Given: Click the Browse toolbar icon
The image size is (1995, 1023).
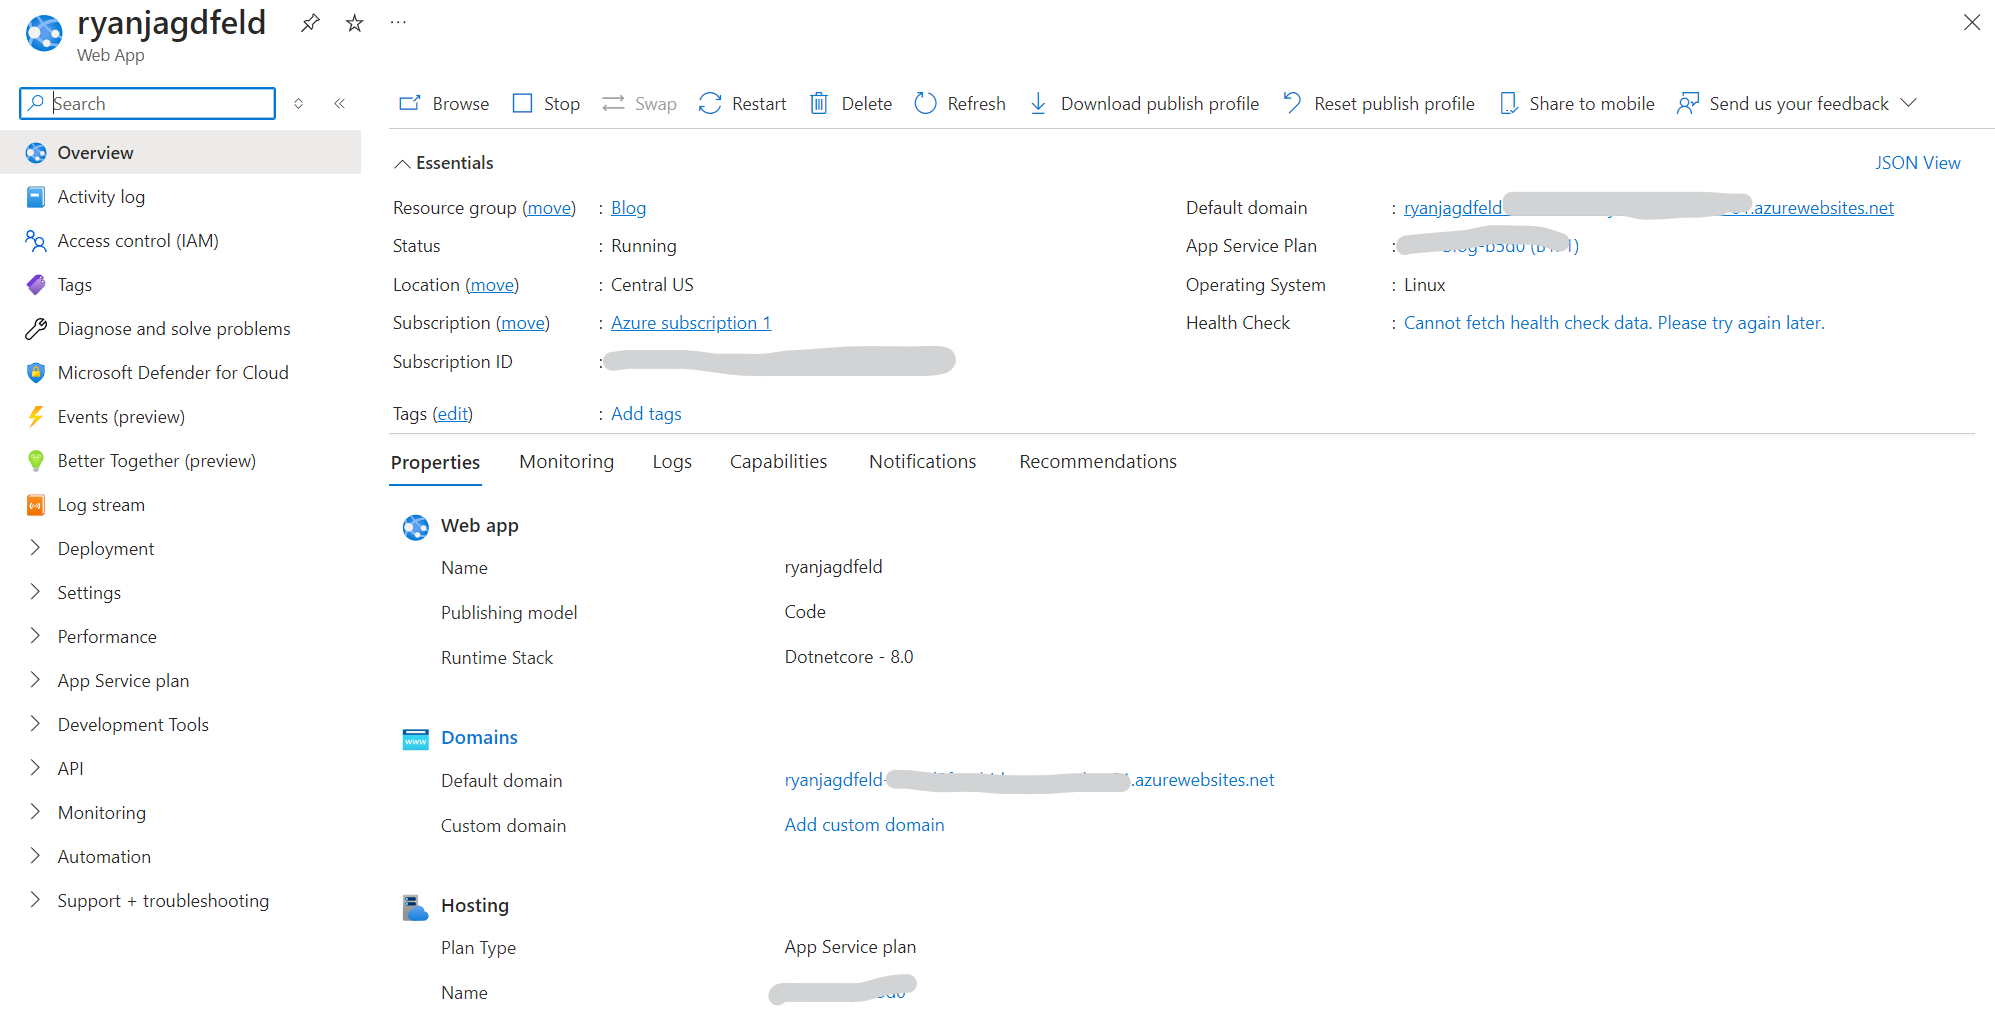Looking at the screenshot, I should click(x=410, y=103).
